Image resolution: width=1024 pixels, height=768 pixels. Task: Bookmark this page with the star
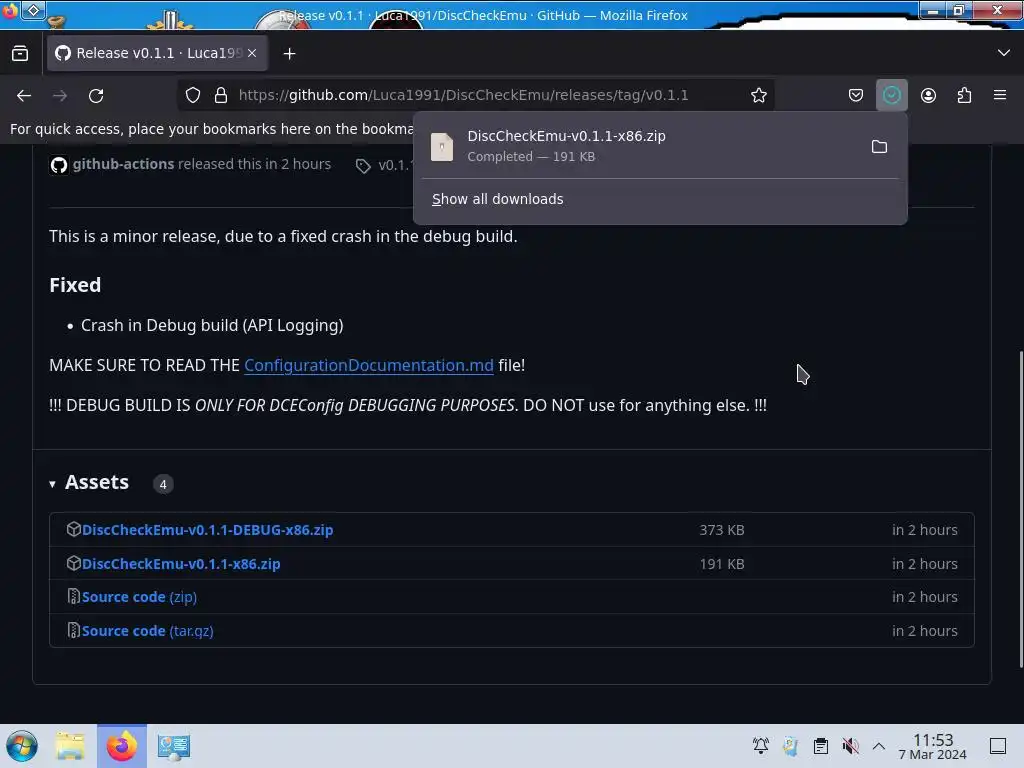758,95
